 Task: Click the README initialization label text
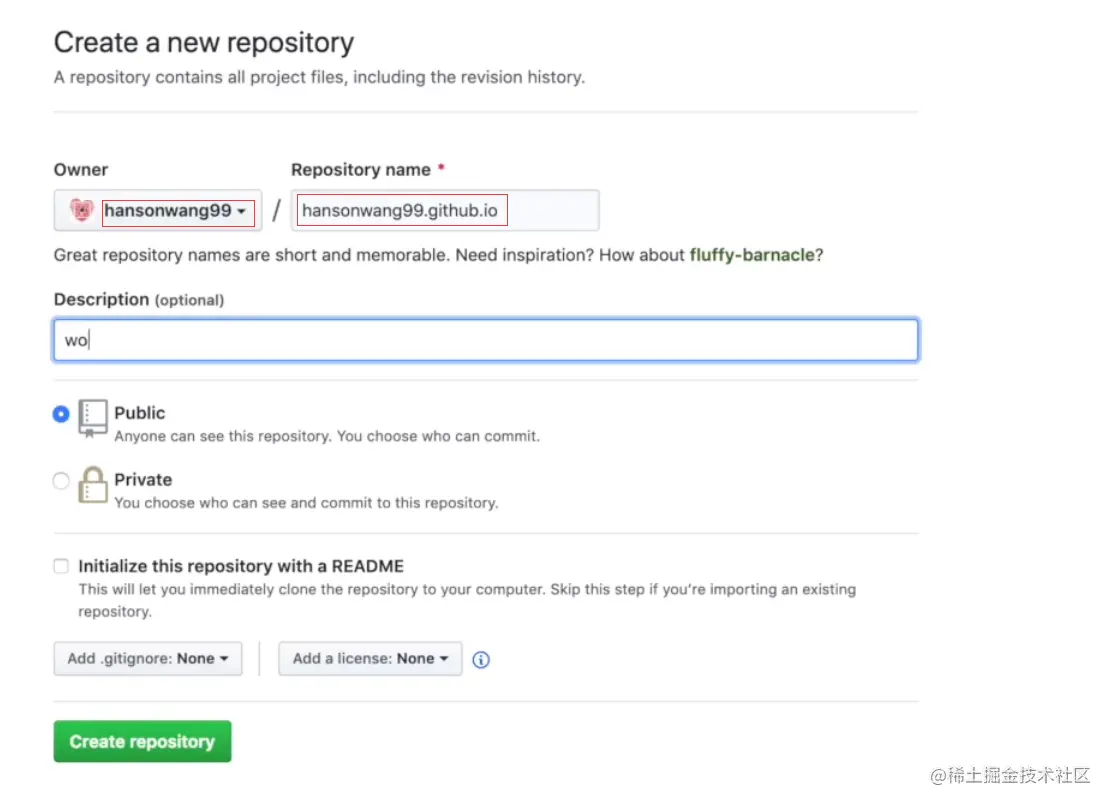click(241, 566)
